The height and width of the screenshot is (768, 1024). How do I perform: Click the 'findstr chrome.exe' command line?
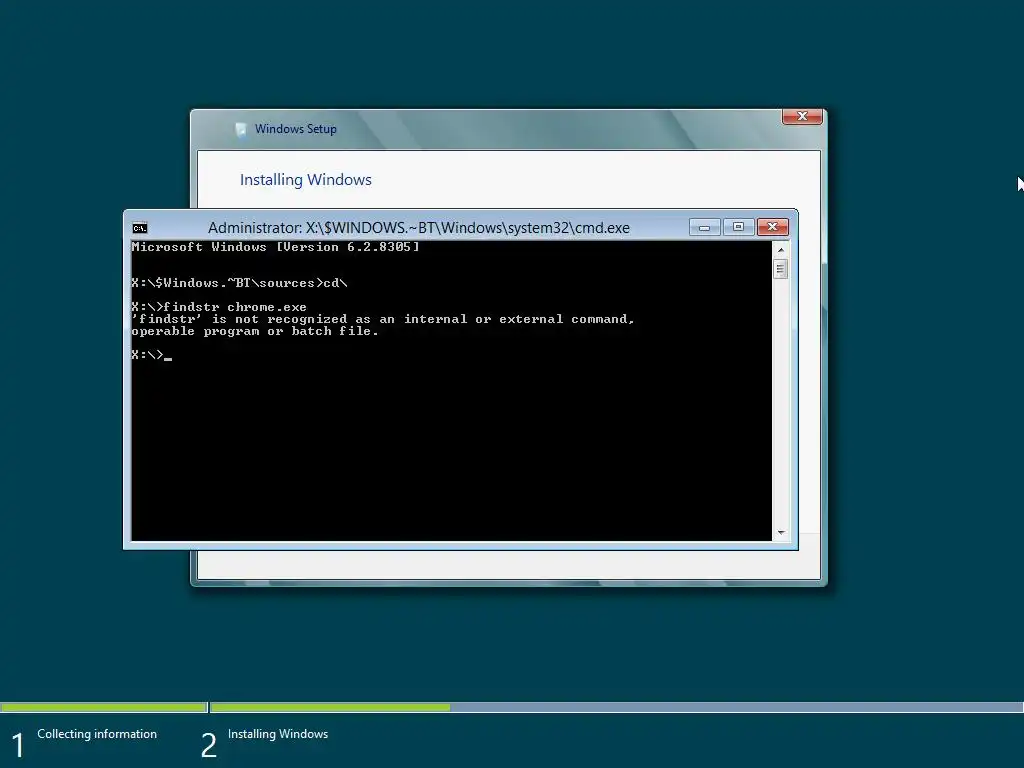(x=219, y=307)
